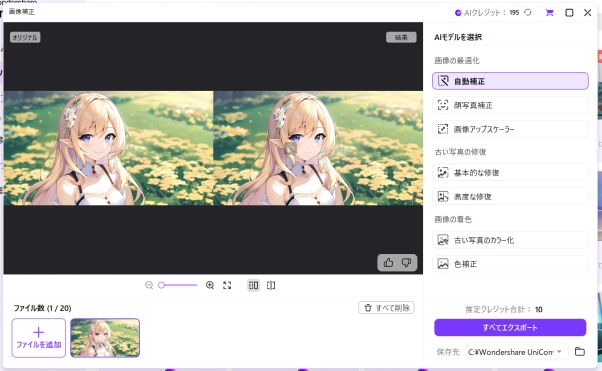Image resolution: width=602 pixels, height=371 pixels.
Task: Open the save location dropdown
Action: click(x=516, y=351)
